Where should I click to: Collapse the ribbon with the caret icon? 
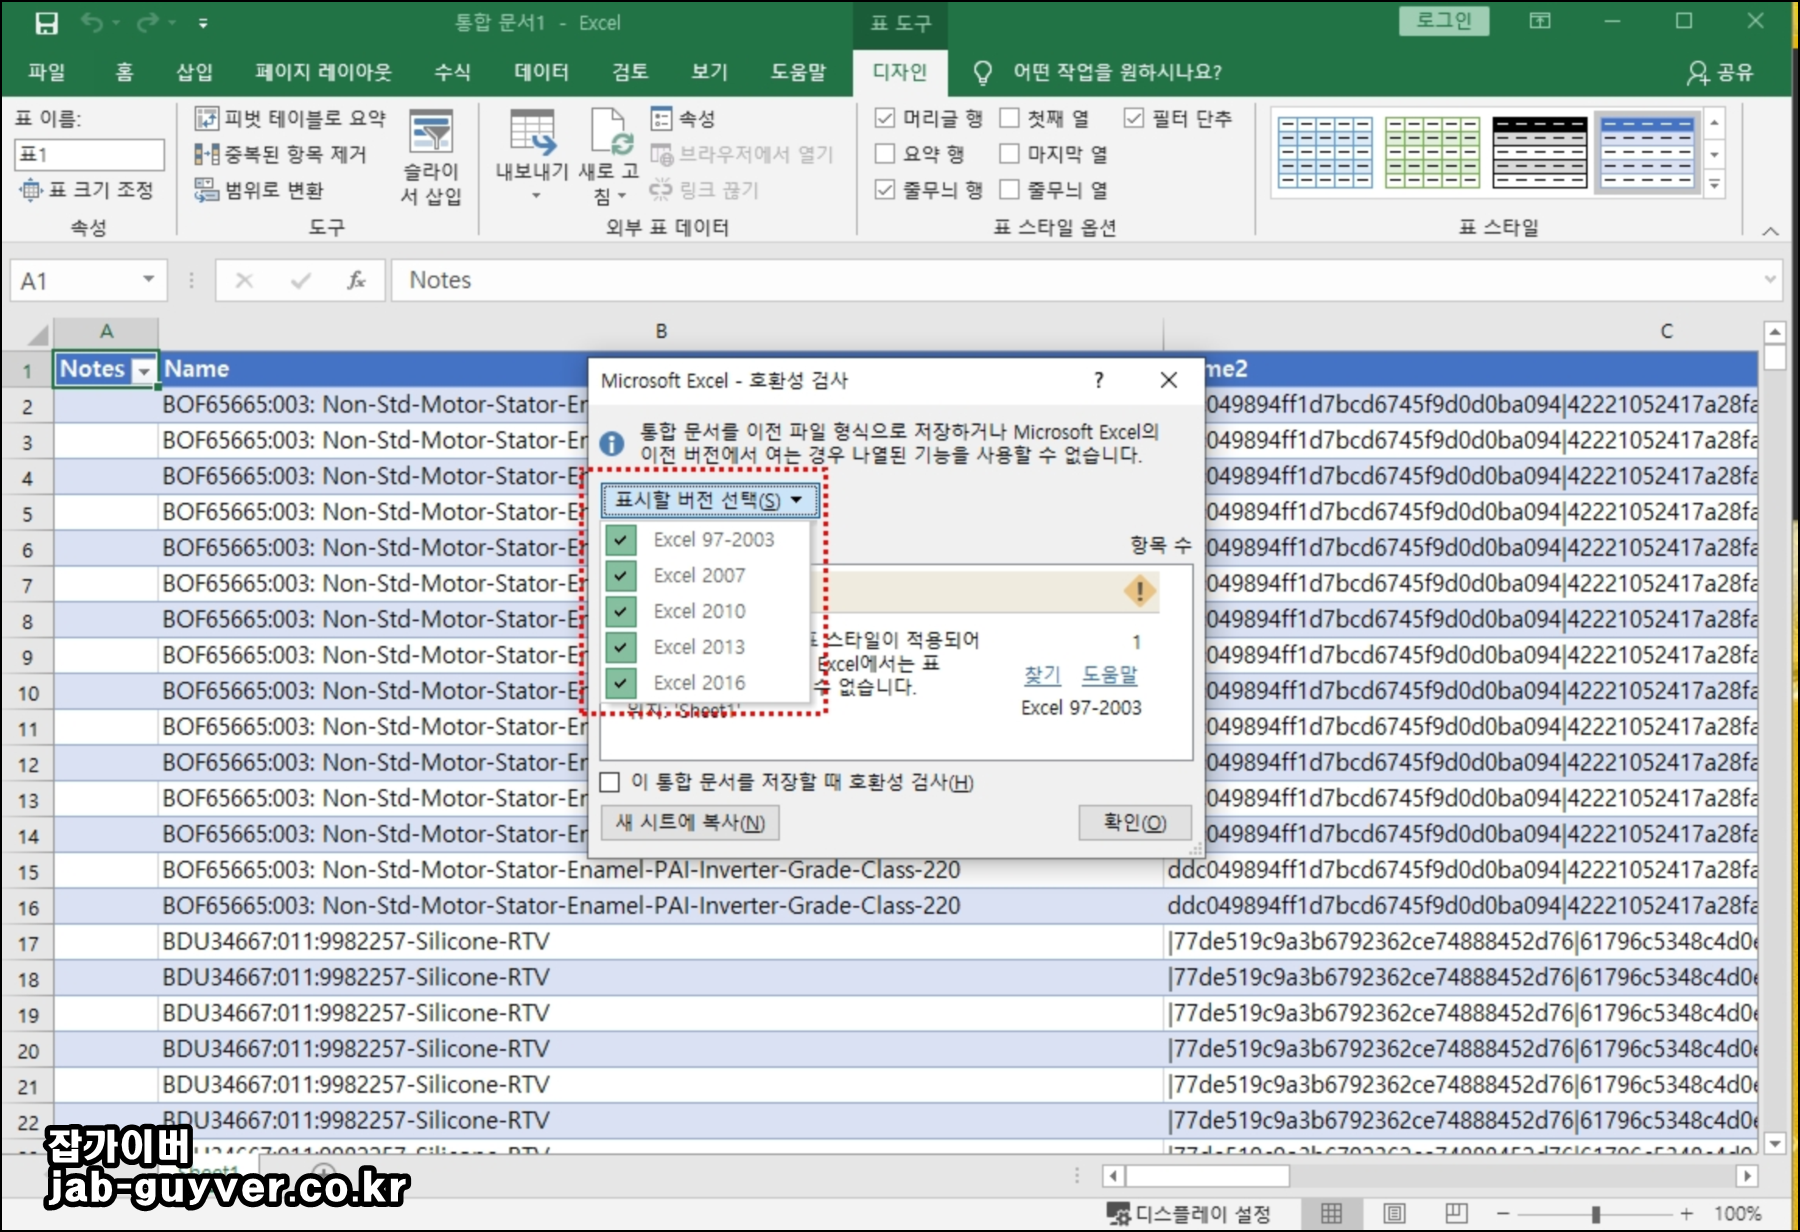(x=1771, y=231)
